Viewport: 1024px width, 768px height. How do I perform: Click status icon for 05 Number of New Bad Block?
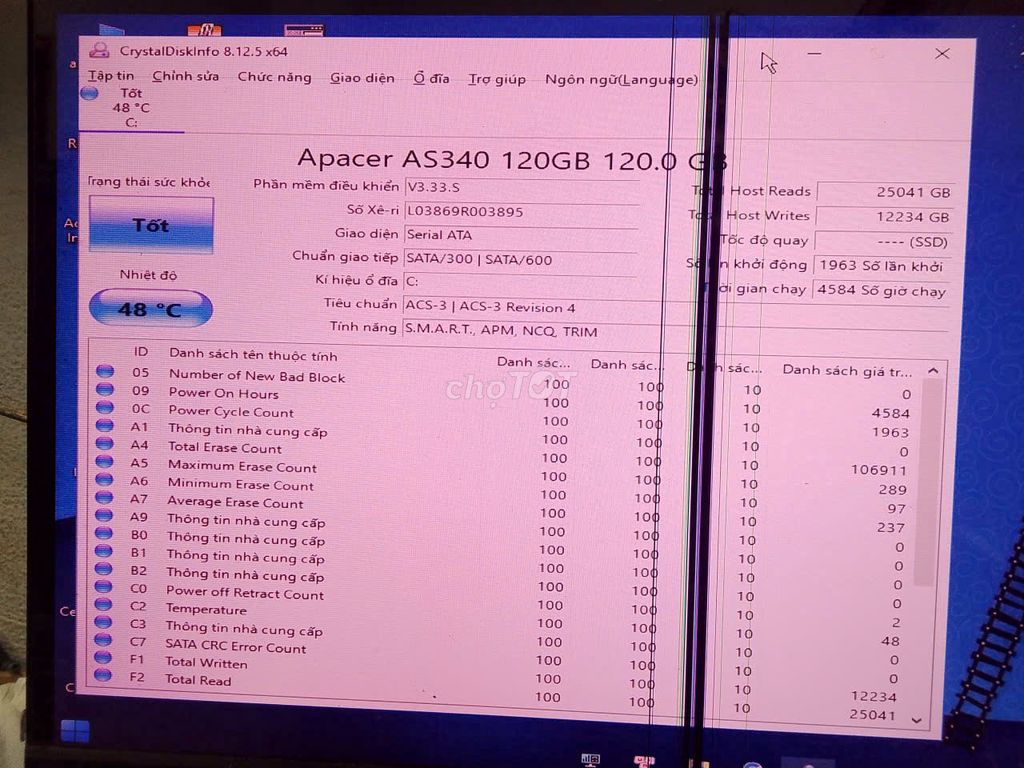pos(104,372)
